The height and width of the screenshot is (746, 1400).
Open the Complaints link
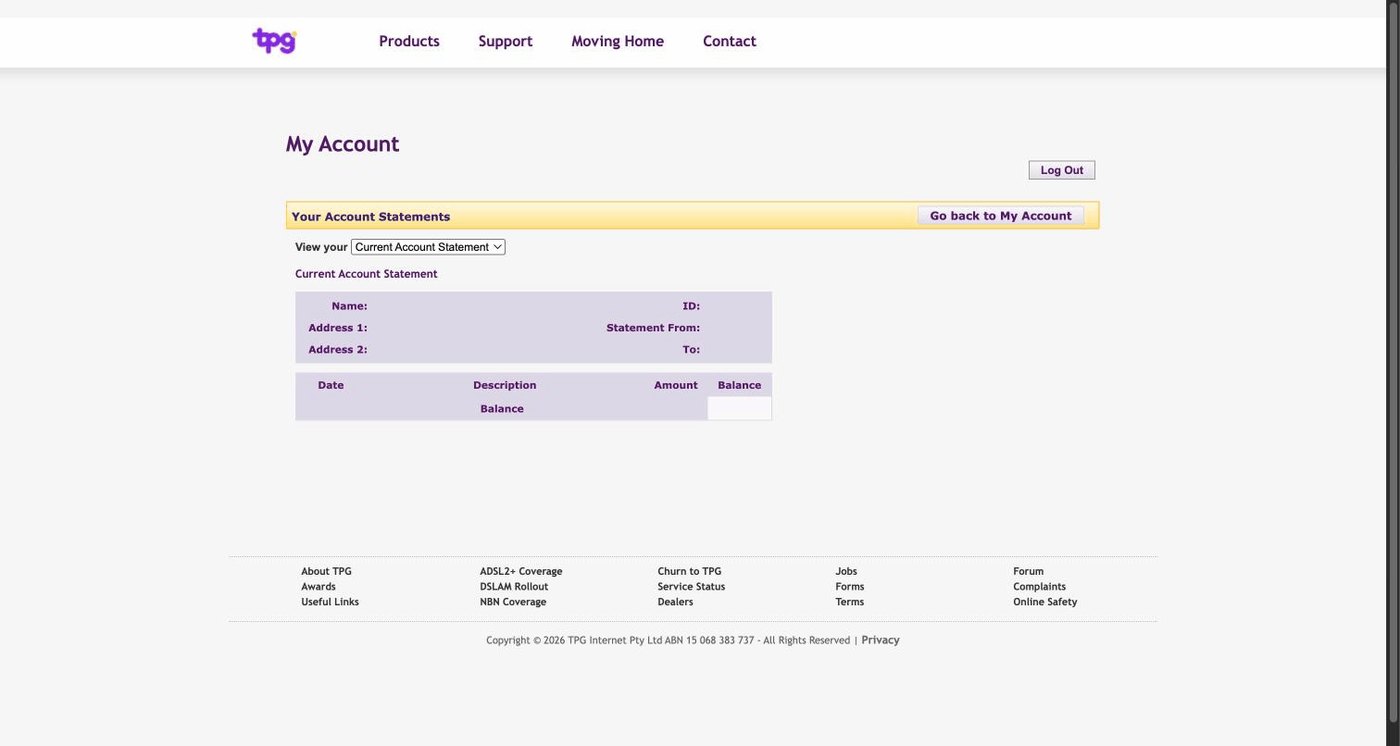[1039, 587]
